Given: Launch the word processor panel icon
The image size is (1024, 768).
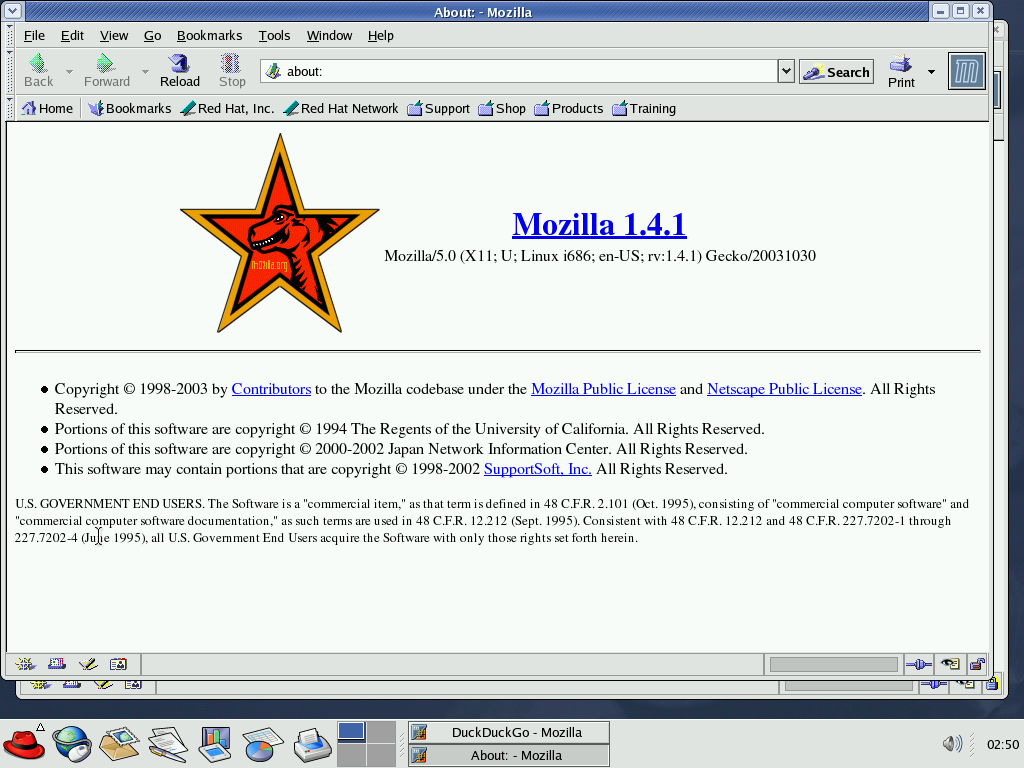Looking at the screenshot, I should 168,744.
